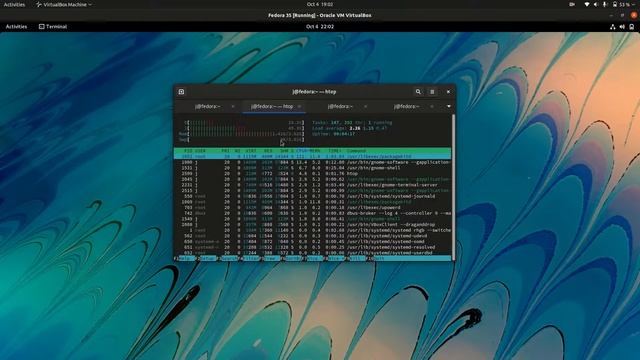Click the Load average readout
This screenshot has width=640, height=360.
point(350,128)
